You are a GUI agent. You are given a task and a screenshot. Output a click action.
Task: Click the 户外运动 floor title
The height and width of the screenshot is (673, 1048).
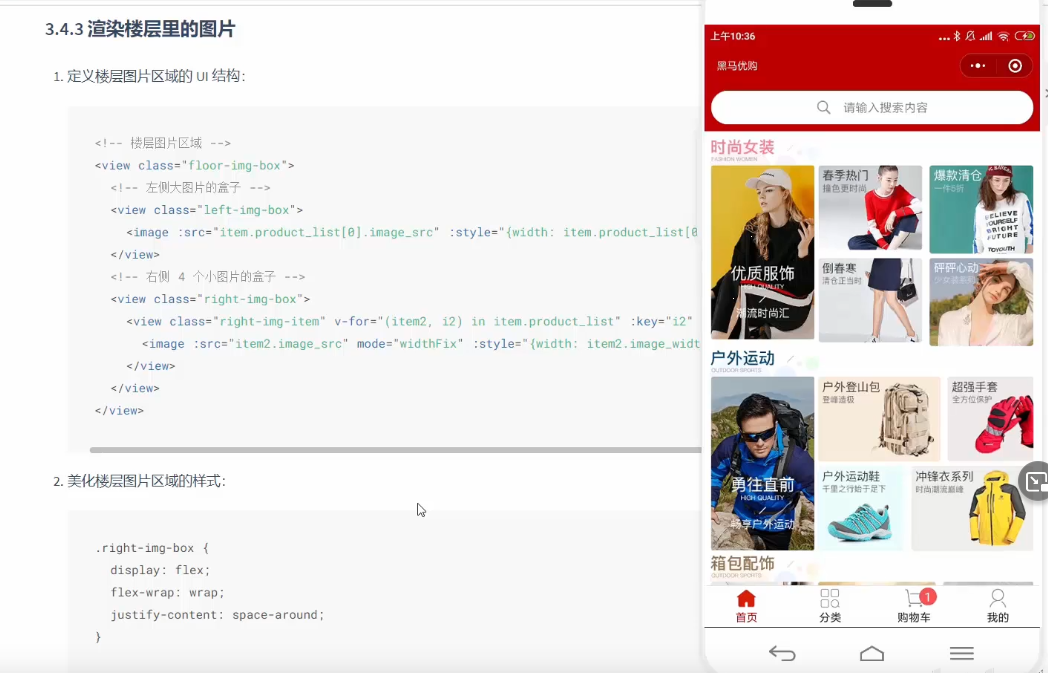(743, 359)
